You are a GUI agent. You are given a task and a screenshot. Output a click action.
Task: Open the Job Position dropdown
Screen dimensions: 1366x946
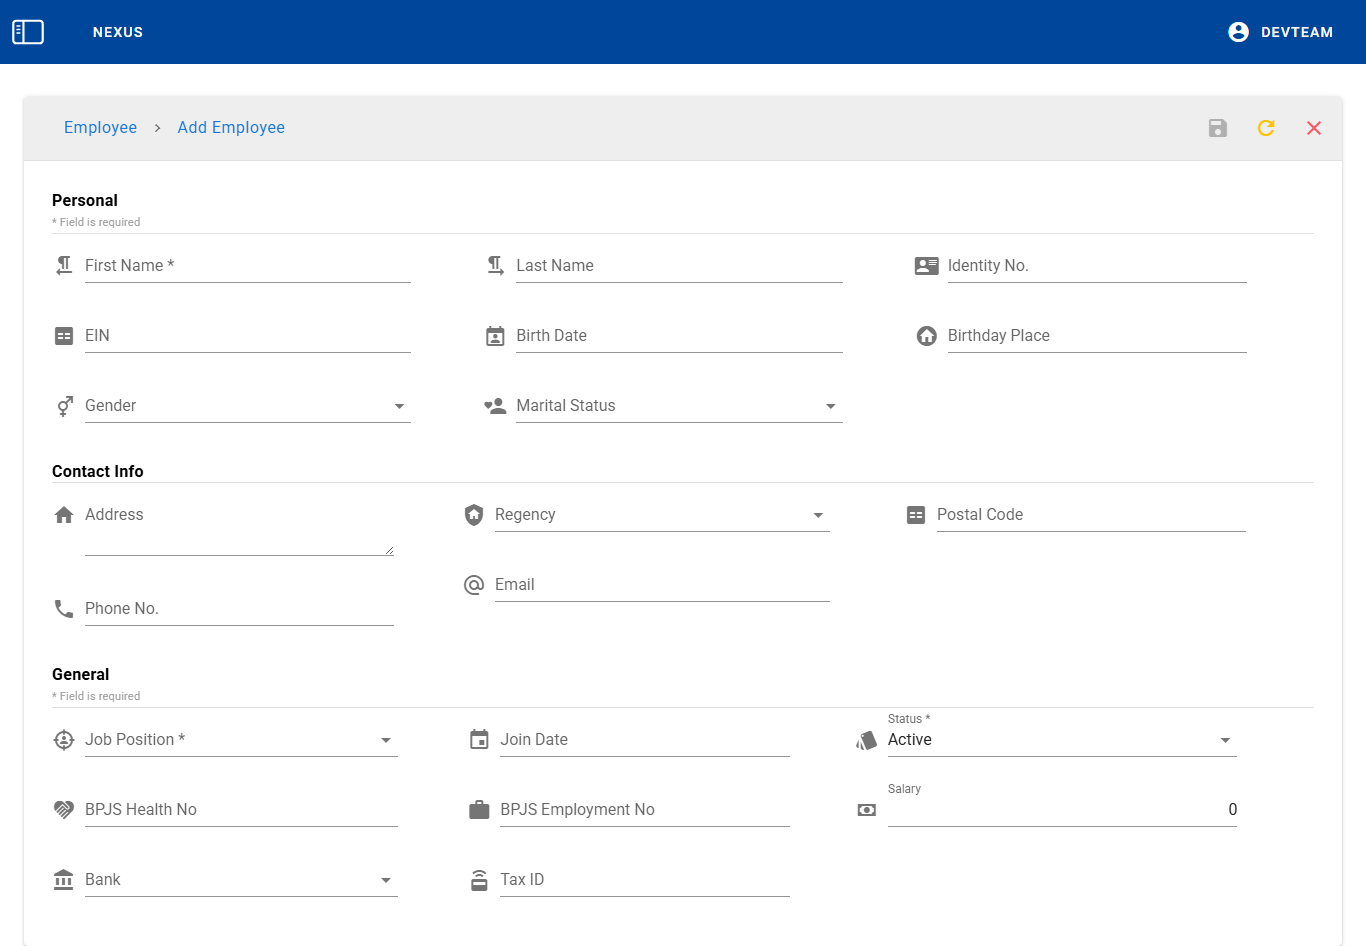[241, 740]
